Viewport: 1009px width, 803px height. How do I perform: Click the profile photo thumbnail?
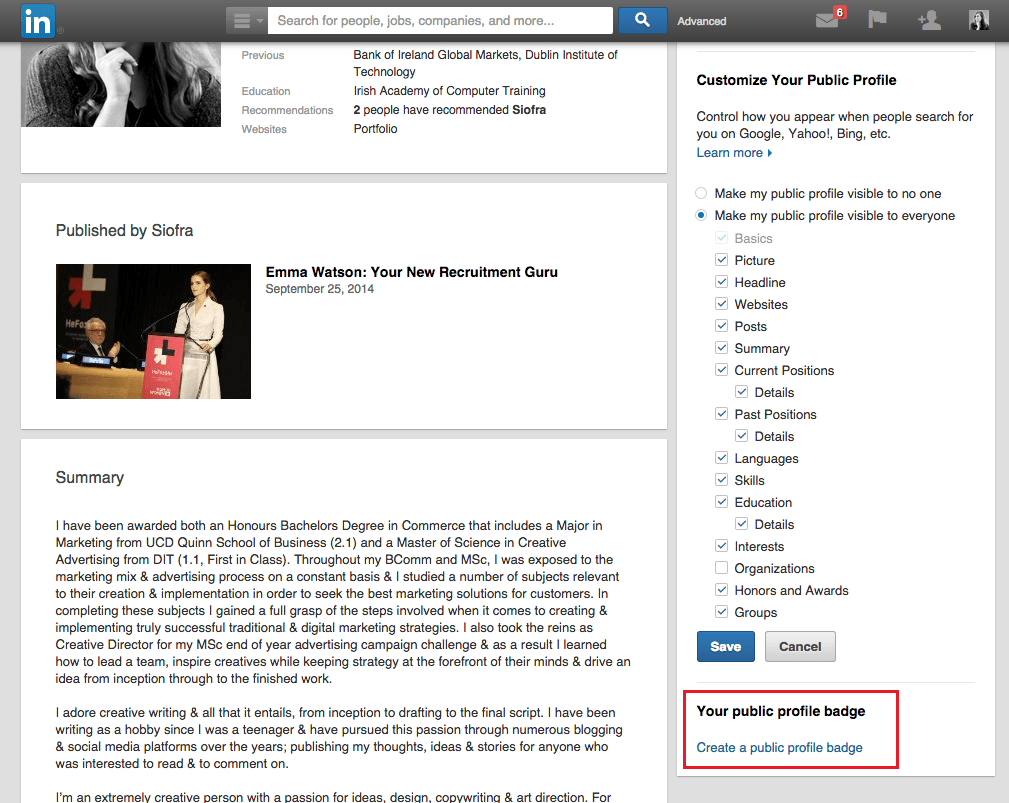click(121, 84)
